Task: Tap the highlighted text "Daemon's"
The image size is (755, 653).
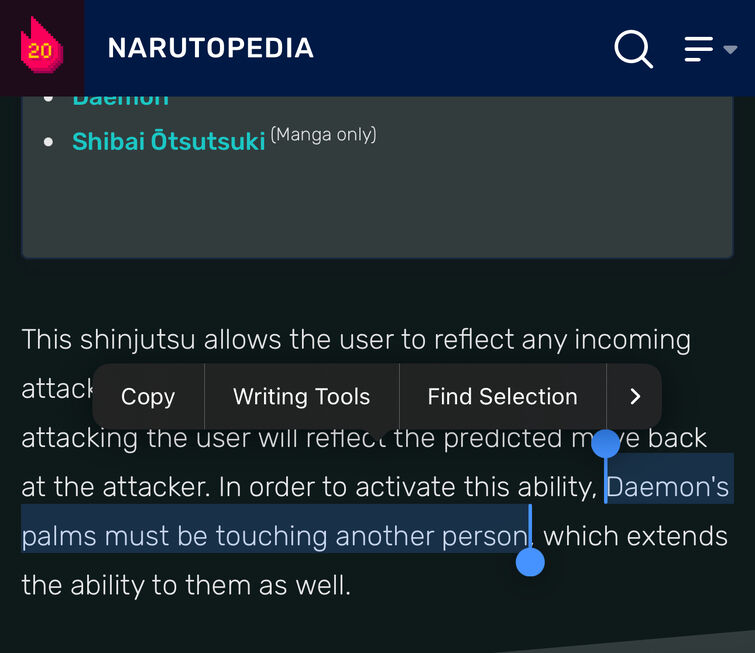Action: tap(667, 487)
